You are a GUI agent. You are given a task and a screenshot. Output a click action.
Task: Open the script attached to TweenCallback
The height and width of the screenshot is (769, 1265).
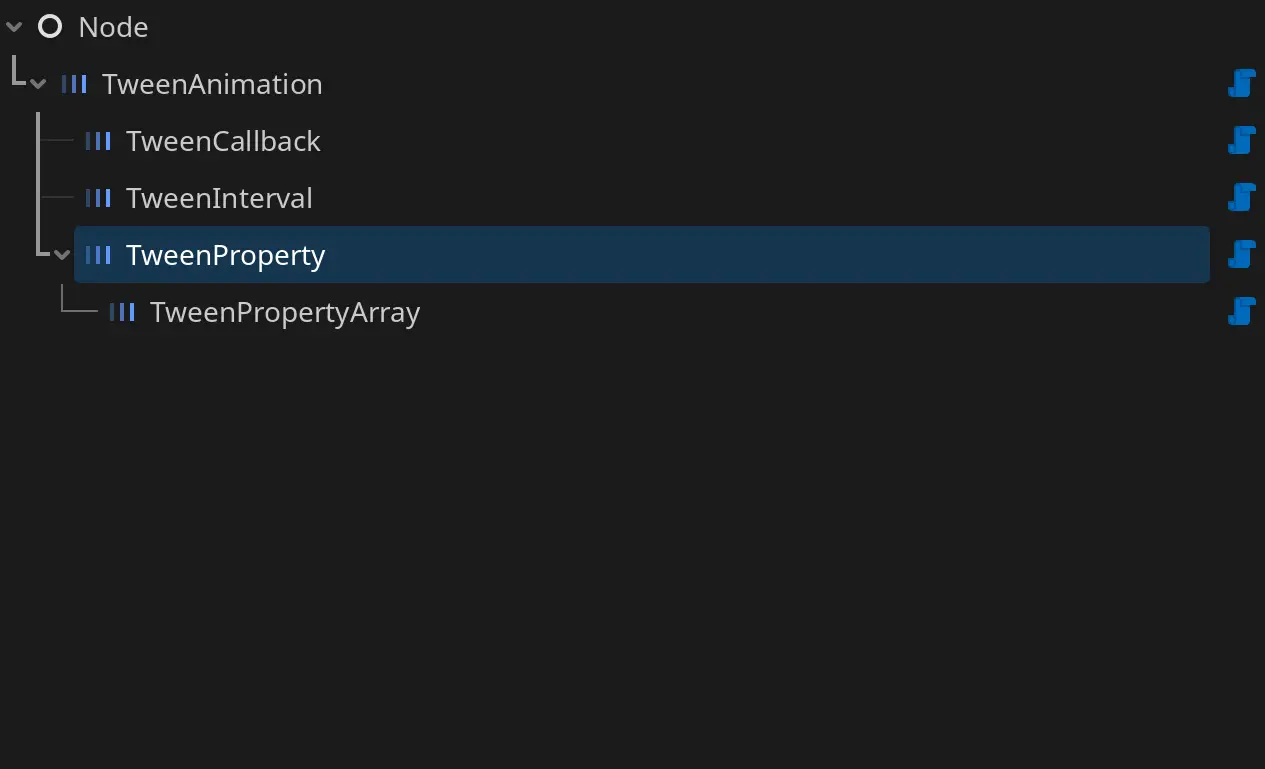[x=1241, y=141]
